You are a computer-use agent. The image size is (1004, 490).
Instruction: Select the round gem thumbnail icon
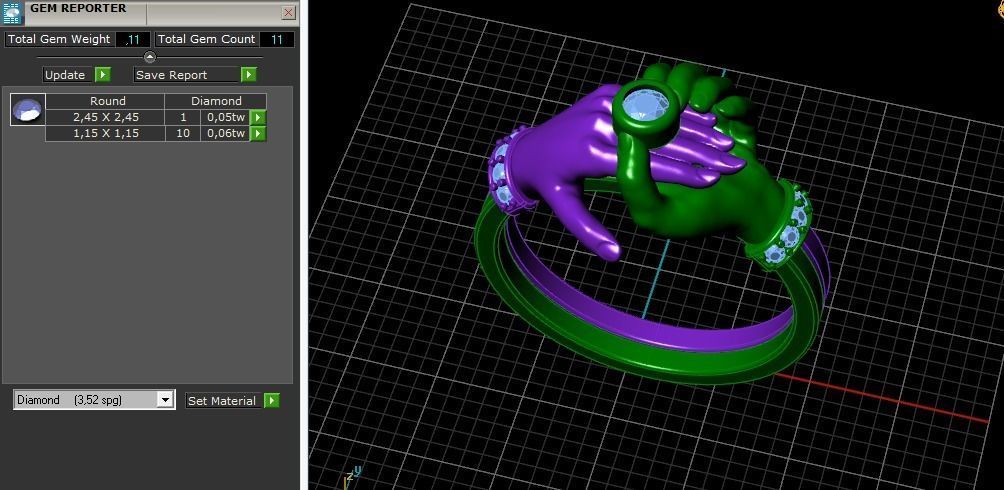point(28,110)
